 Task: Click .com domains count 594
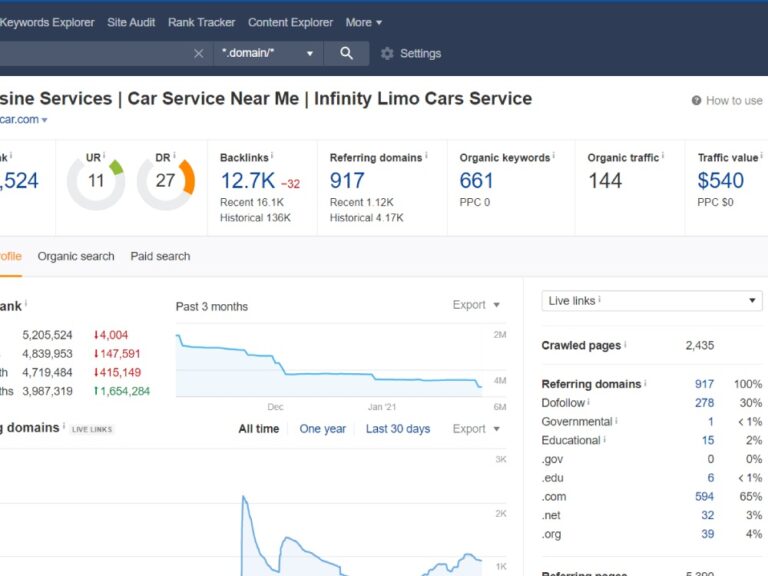tap(704, 497)
